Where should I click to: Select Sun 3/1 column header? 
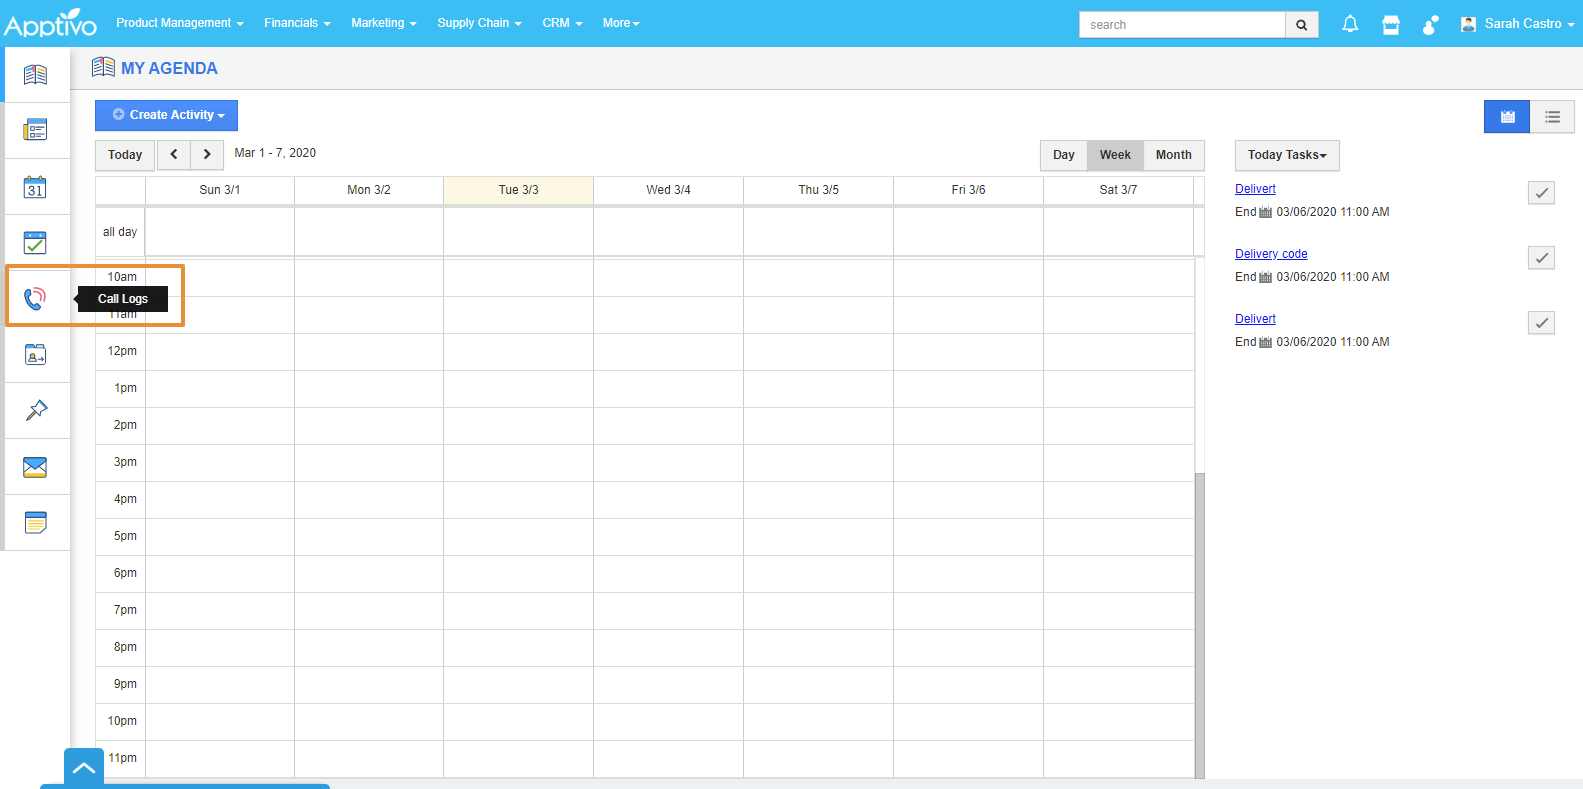pos(220,190)
